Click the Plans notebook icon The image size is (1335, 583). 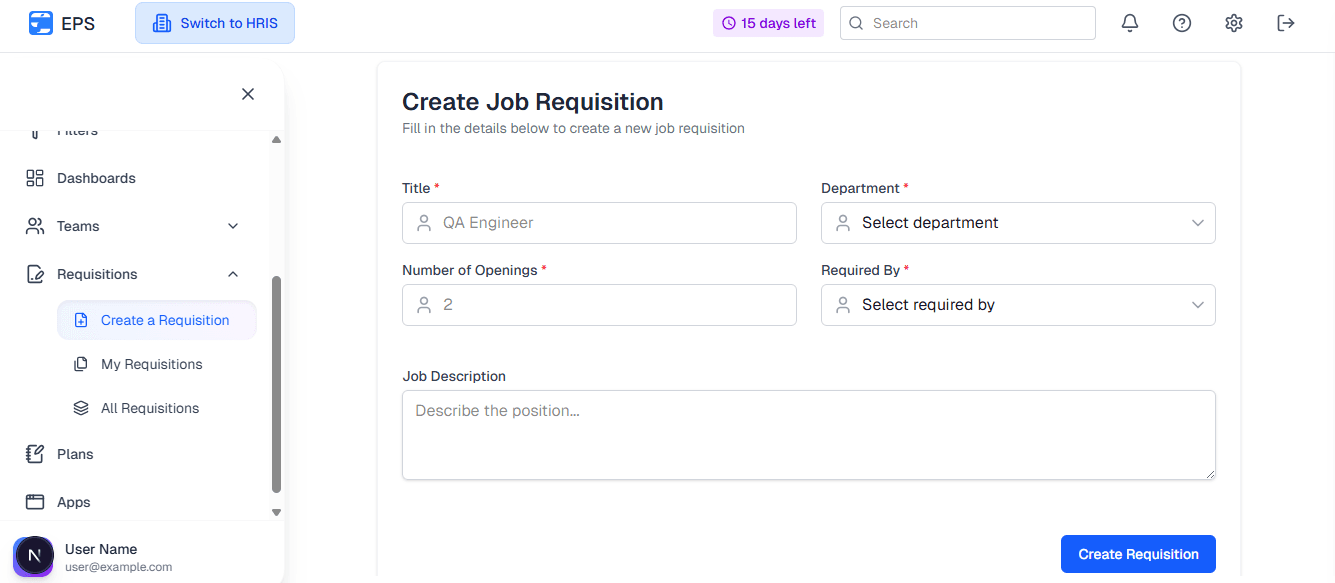coord(35,454)
